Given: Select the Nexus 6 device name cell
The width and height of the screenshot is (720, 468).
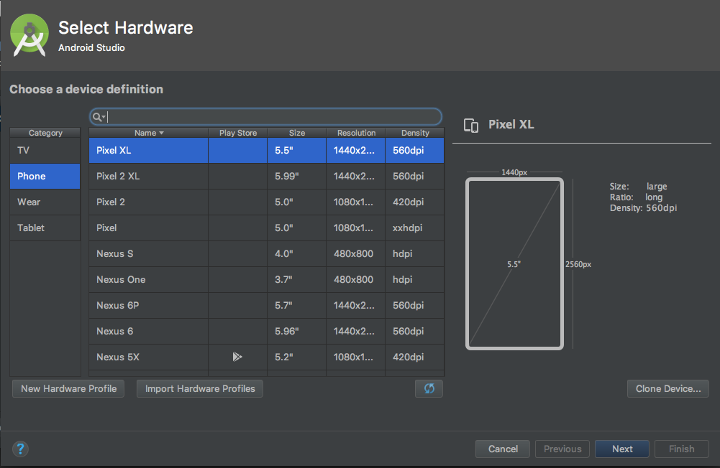Looking at the screenshot, I should click(x=148, y=331).
